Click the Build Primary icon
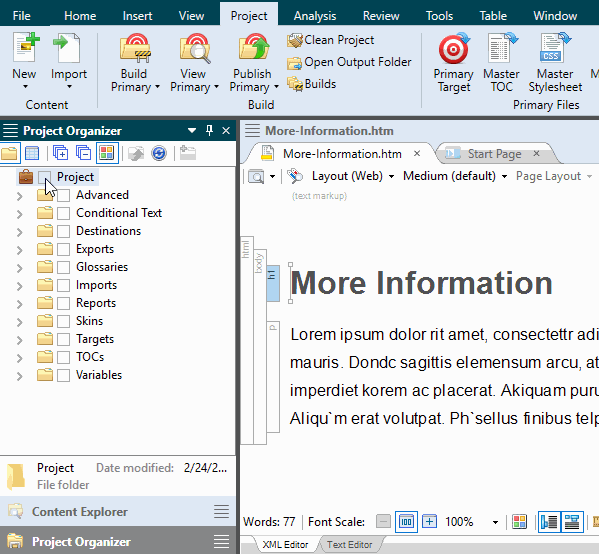Screen dimensions: 599x554 [135, 48]
